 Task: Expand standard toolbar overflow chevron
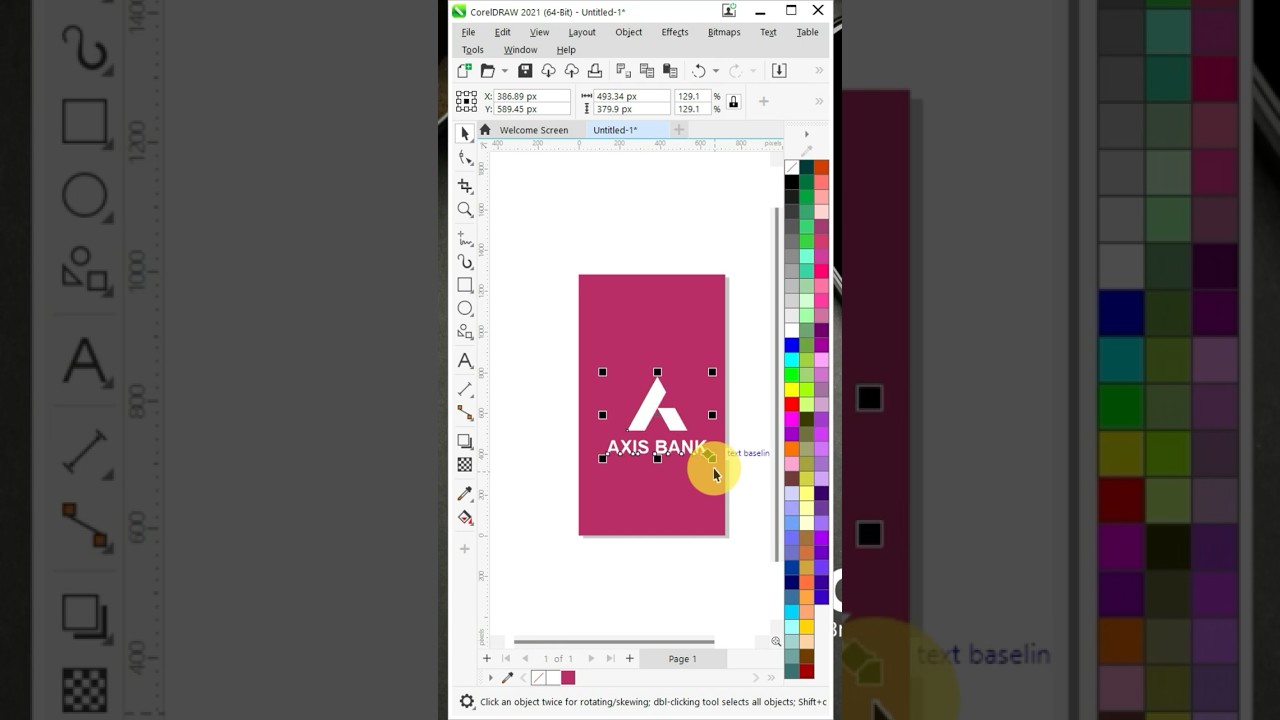tap(819, 71)
